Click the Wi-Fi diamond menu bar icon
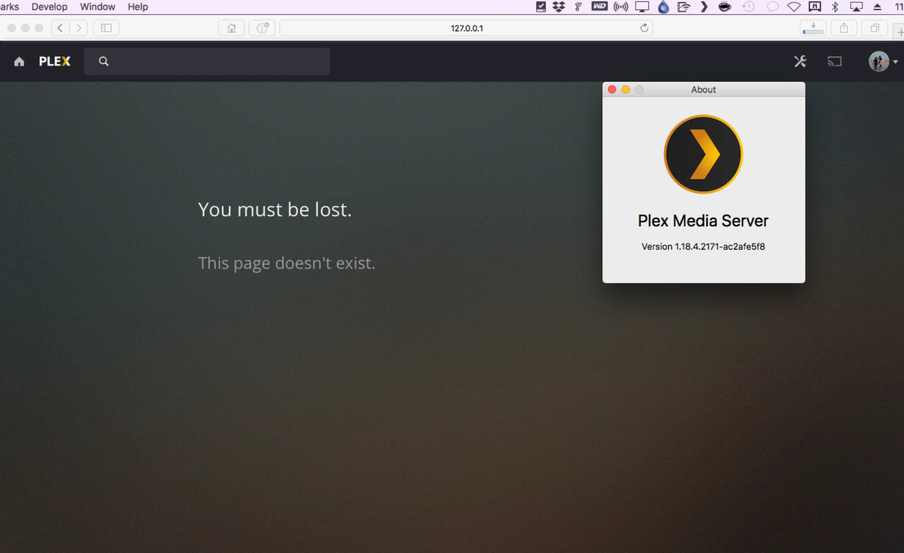The width and height of the screenshot is (904, 553). [x=794, y=7]
